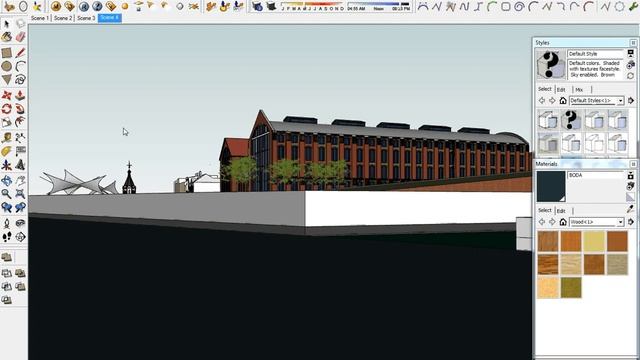This screenshot has width=640, height=360.
Task: Select the Move tool
Action: 7,96
